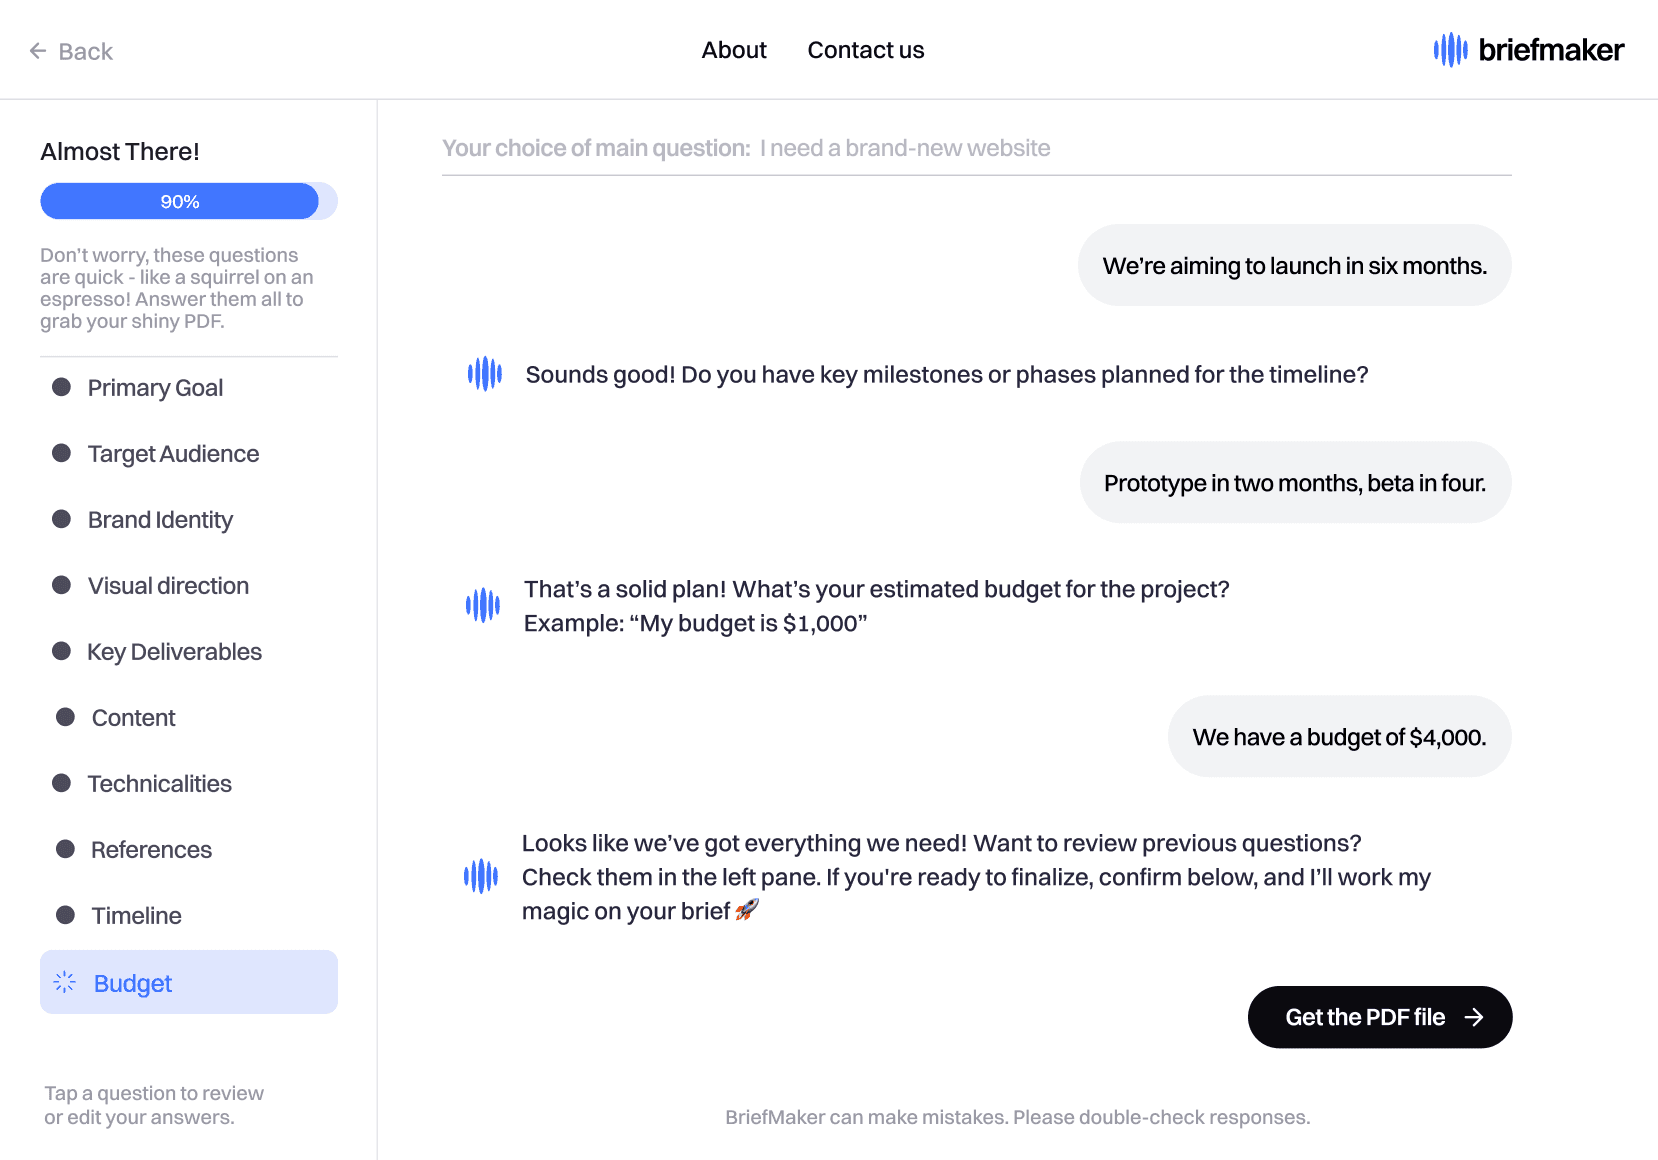Open the About page

[x=734, y=50]
